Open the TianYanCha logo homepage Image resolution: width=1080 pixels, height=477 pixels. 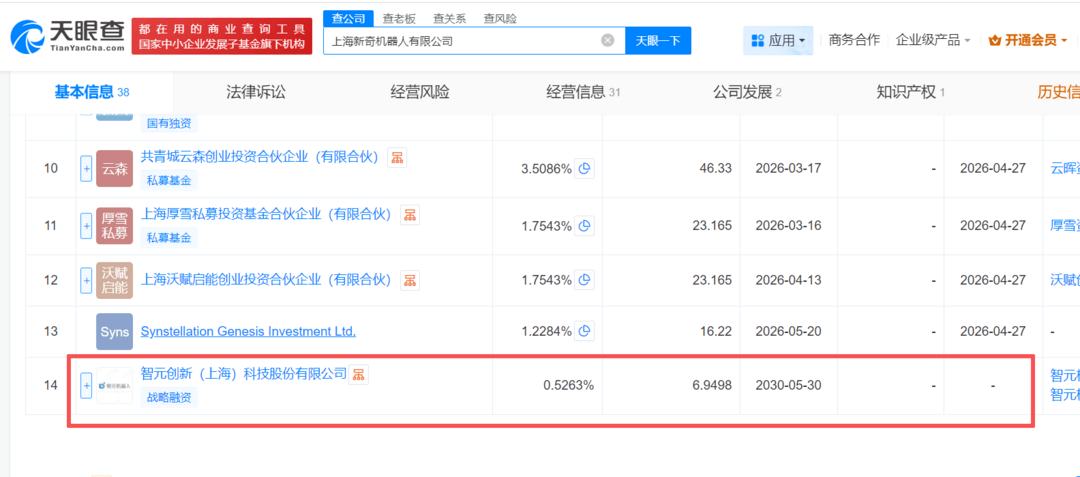pyautogui.click(x=68, y=36)
